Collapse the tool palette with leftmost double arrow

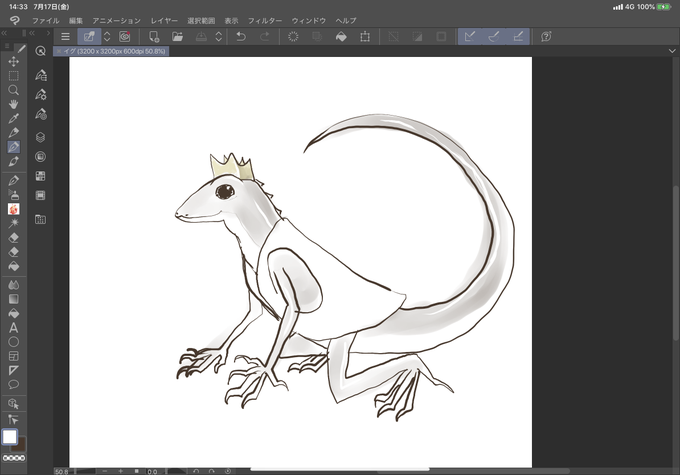[x=4, y=33]
